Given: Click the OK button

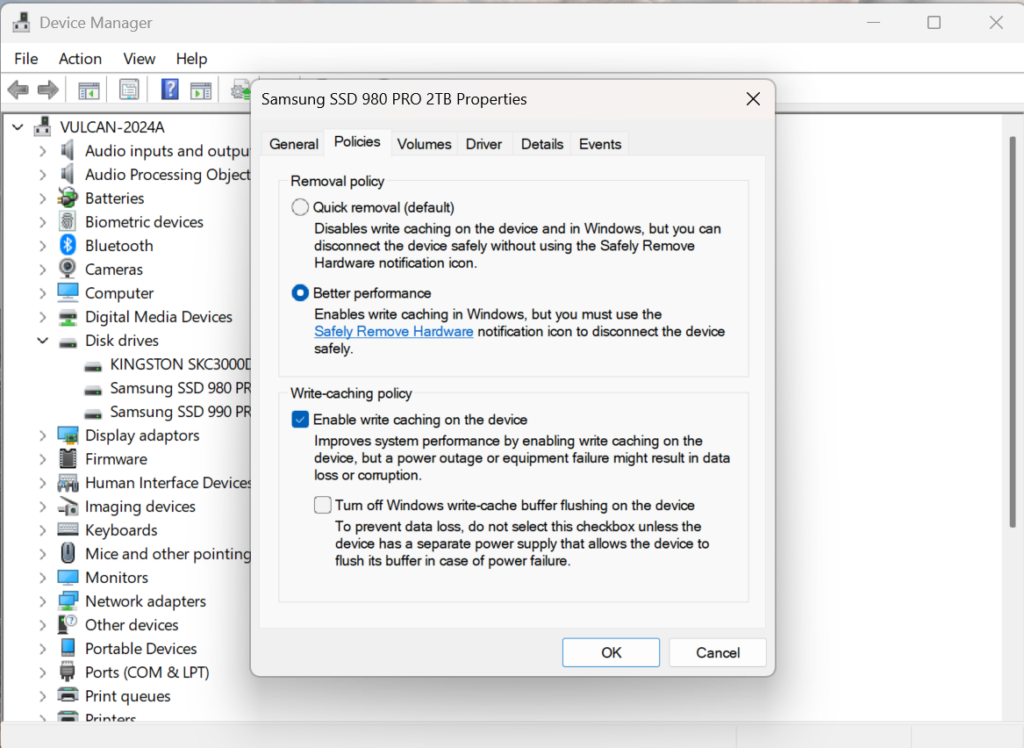Looking at the screenshot, I should coord(611,652).
